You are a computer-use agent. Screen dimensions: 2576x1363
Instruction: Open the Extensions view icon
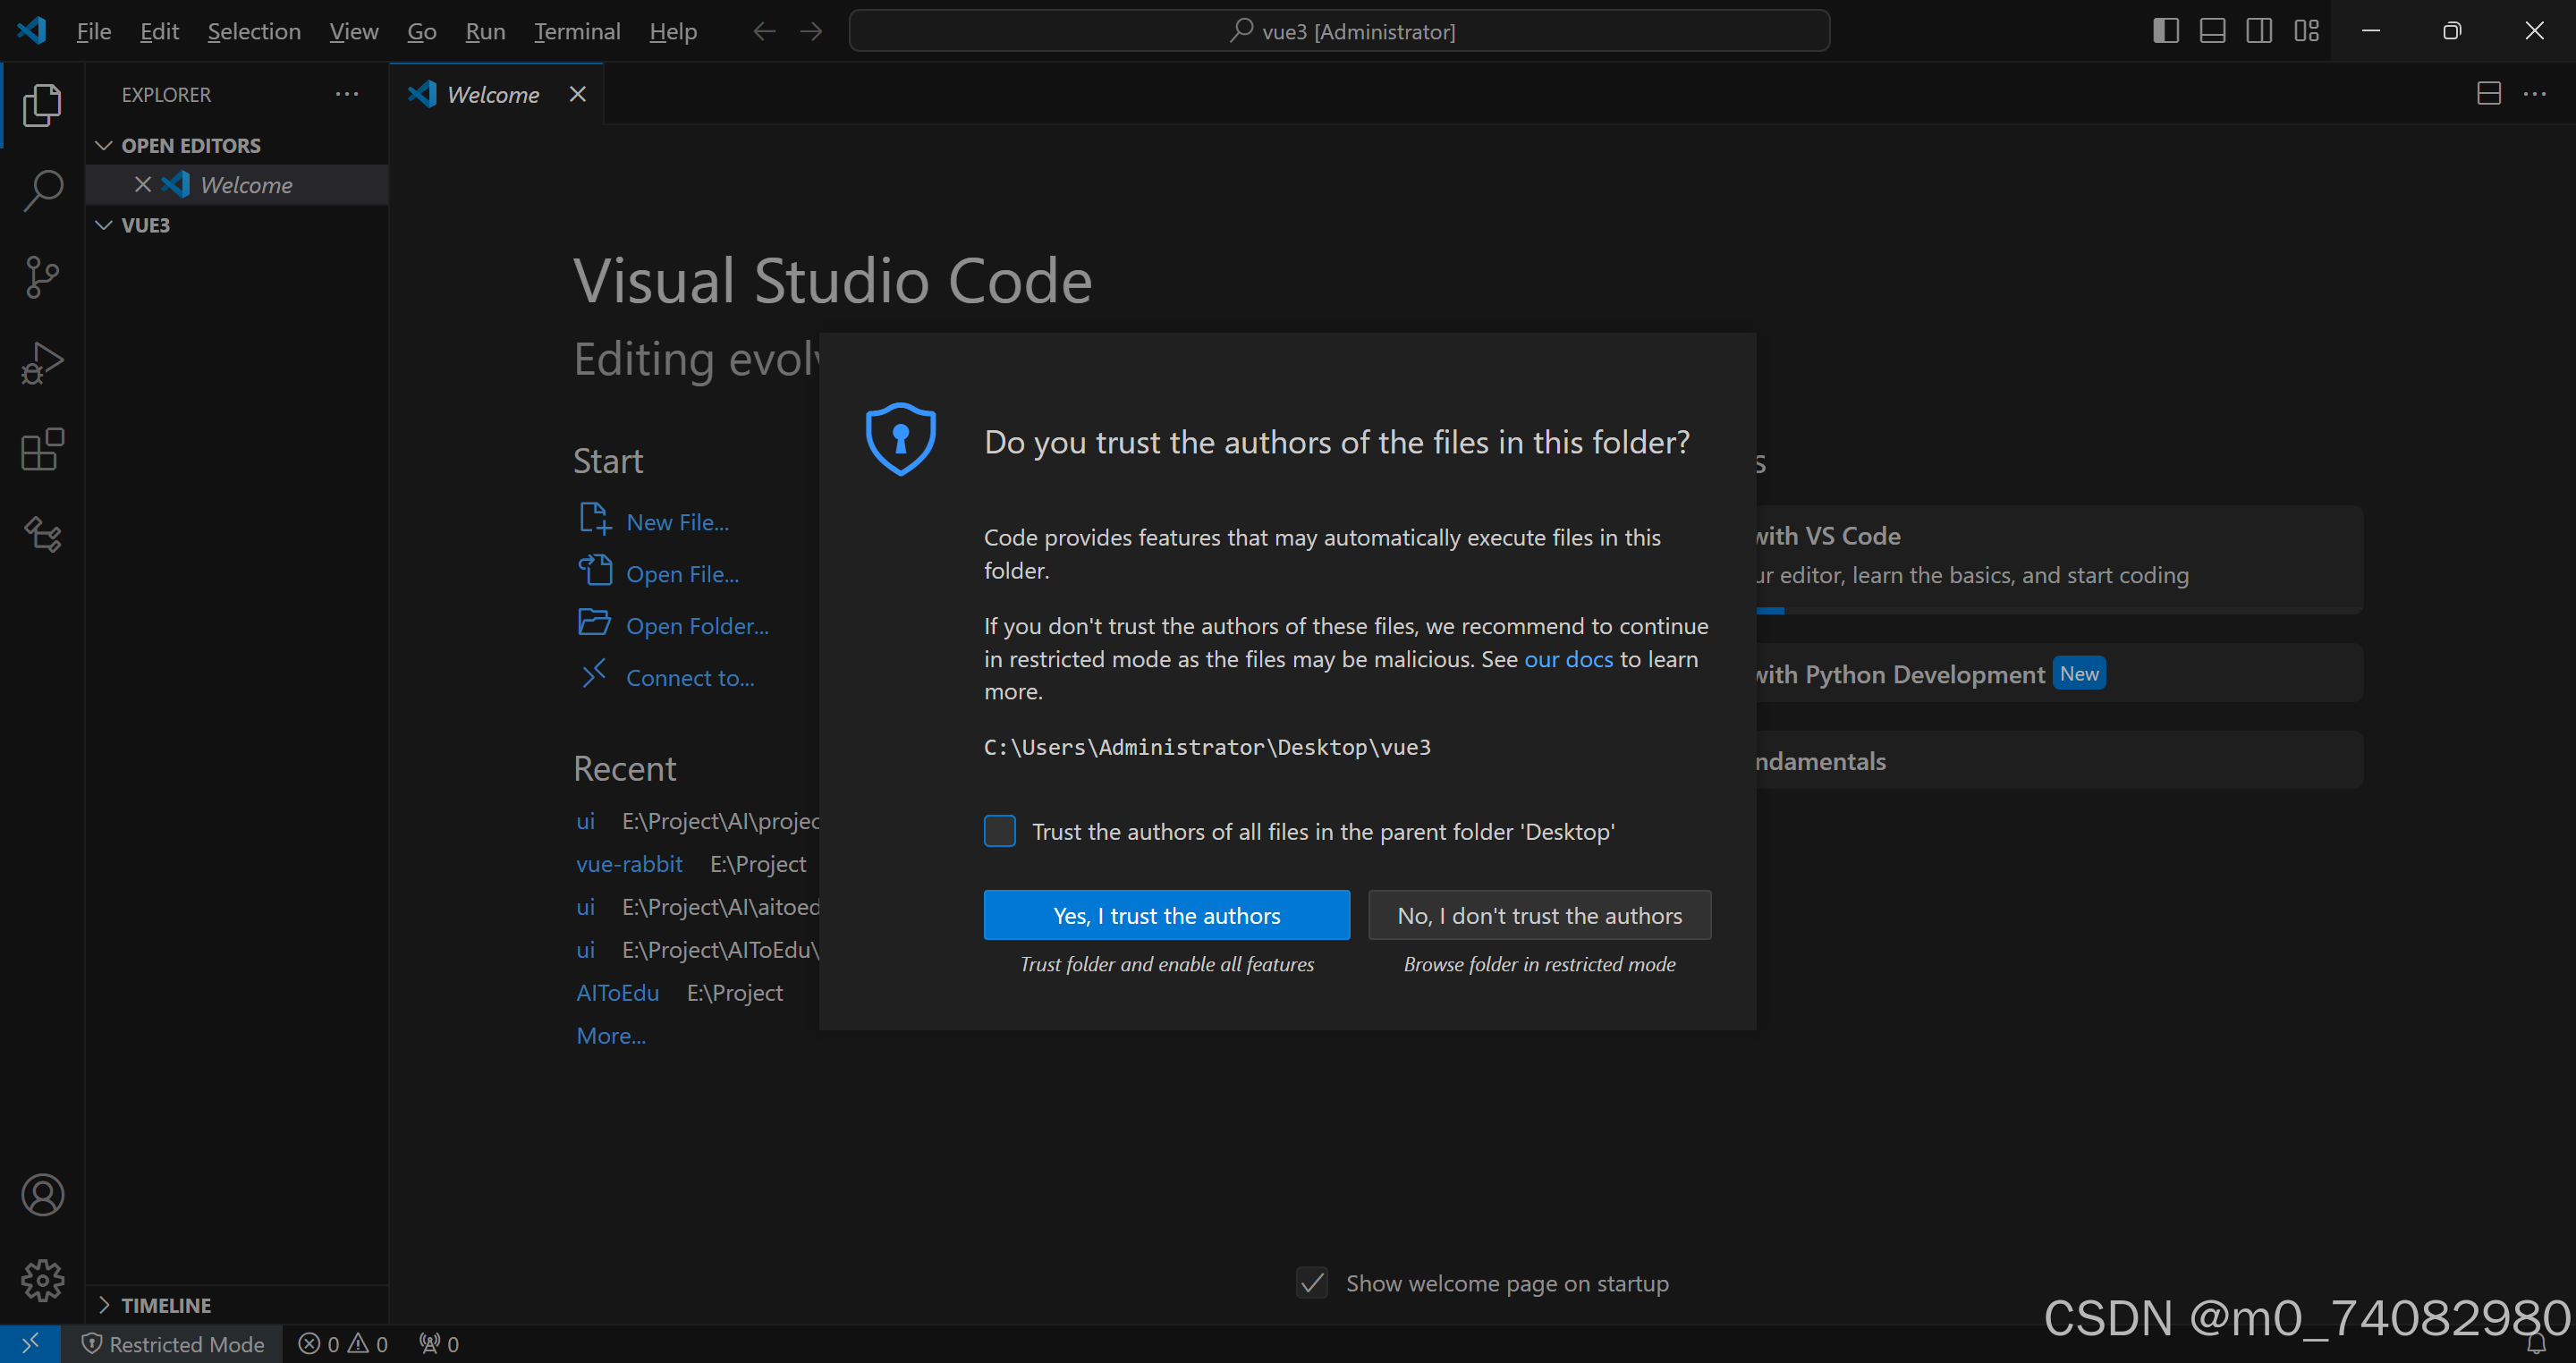click(x=42, y=450)
